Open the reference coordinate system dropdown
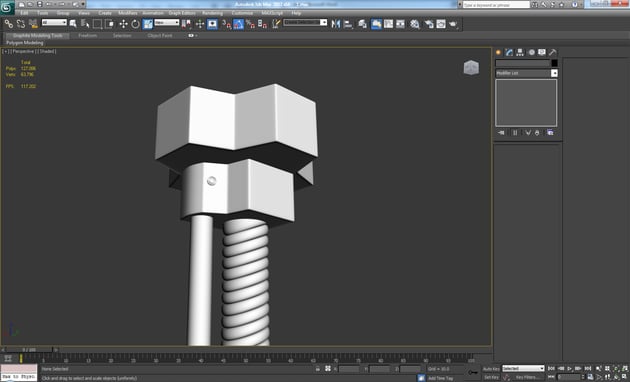 (x=167, y=22)
